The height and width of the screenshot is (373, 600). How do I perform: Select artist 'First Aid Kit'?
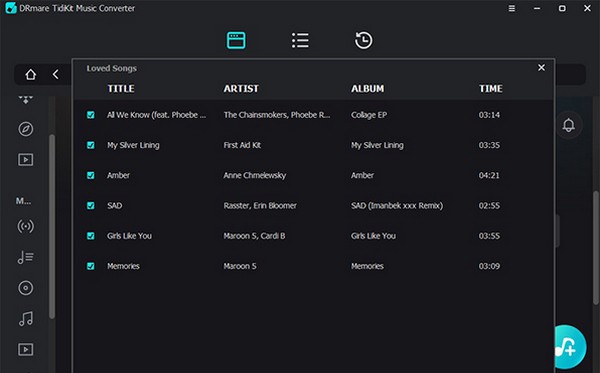pos(242,145)
